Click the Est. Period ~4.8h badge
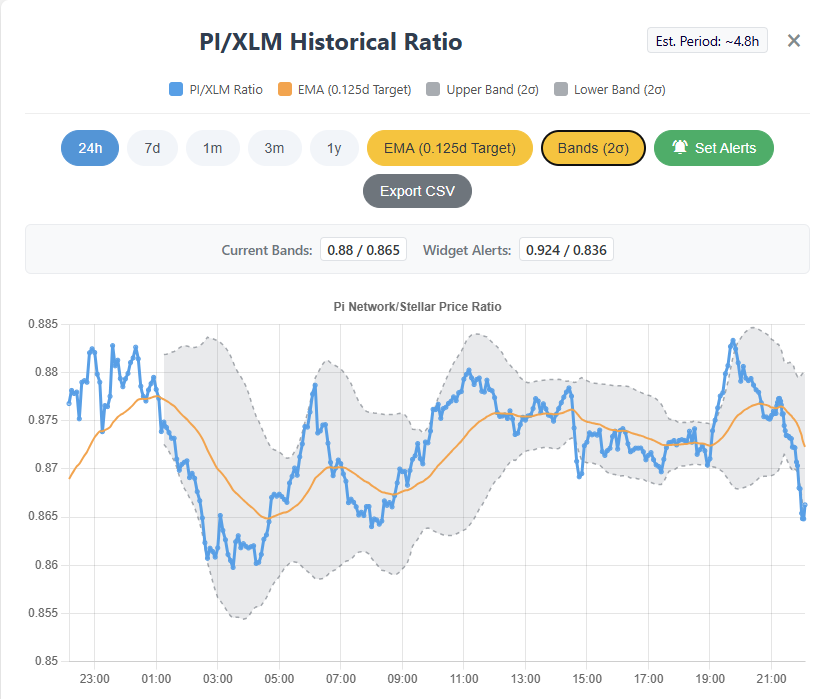The width and height of the screenshot is (816, 699). pos(707,40)
